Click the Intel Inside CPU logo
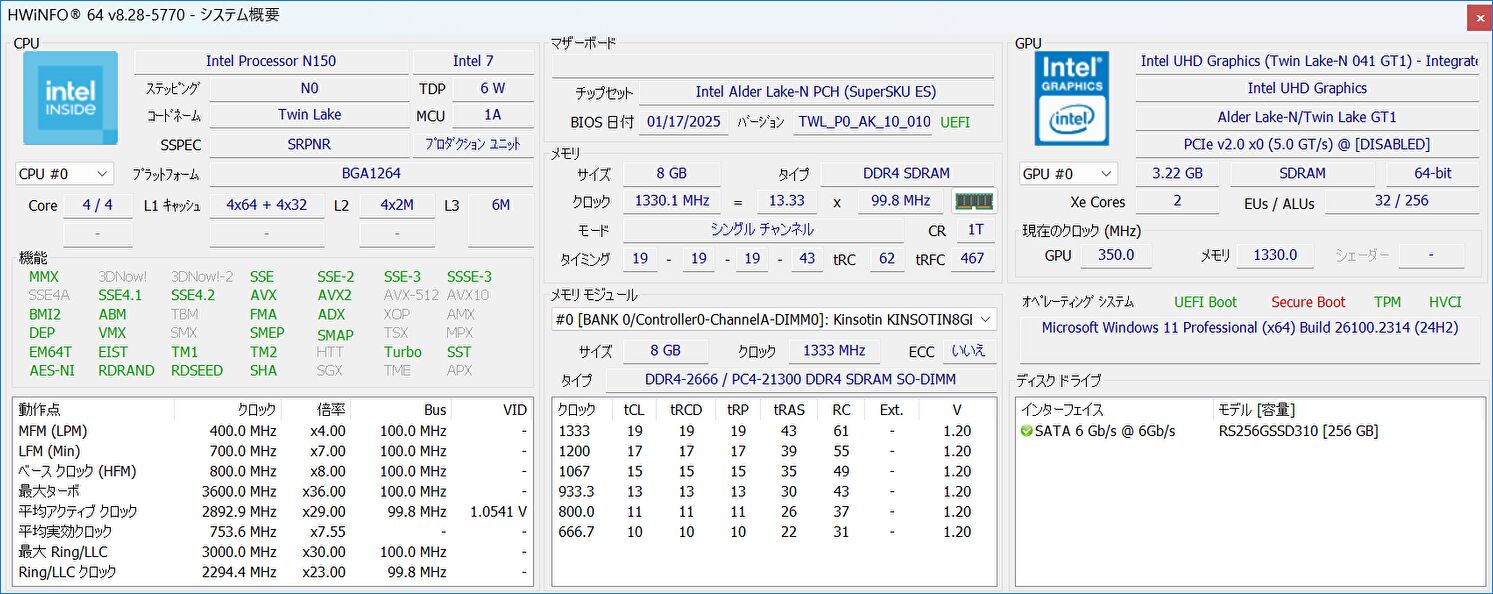Image resolution: width=1493 pixels, height=594 pixels. pos(70,98)
